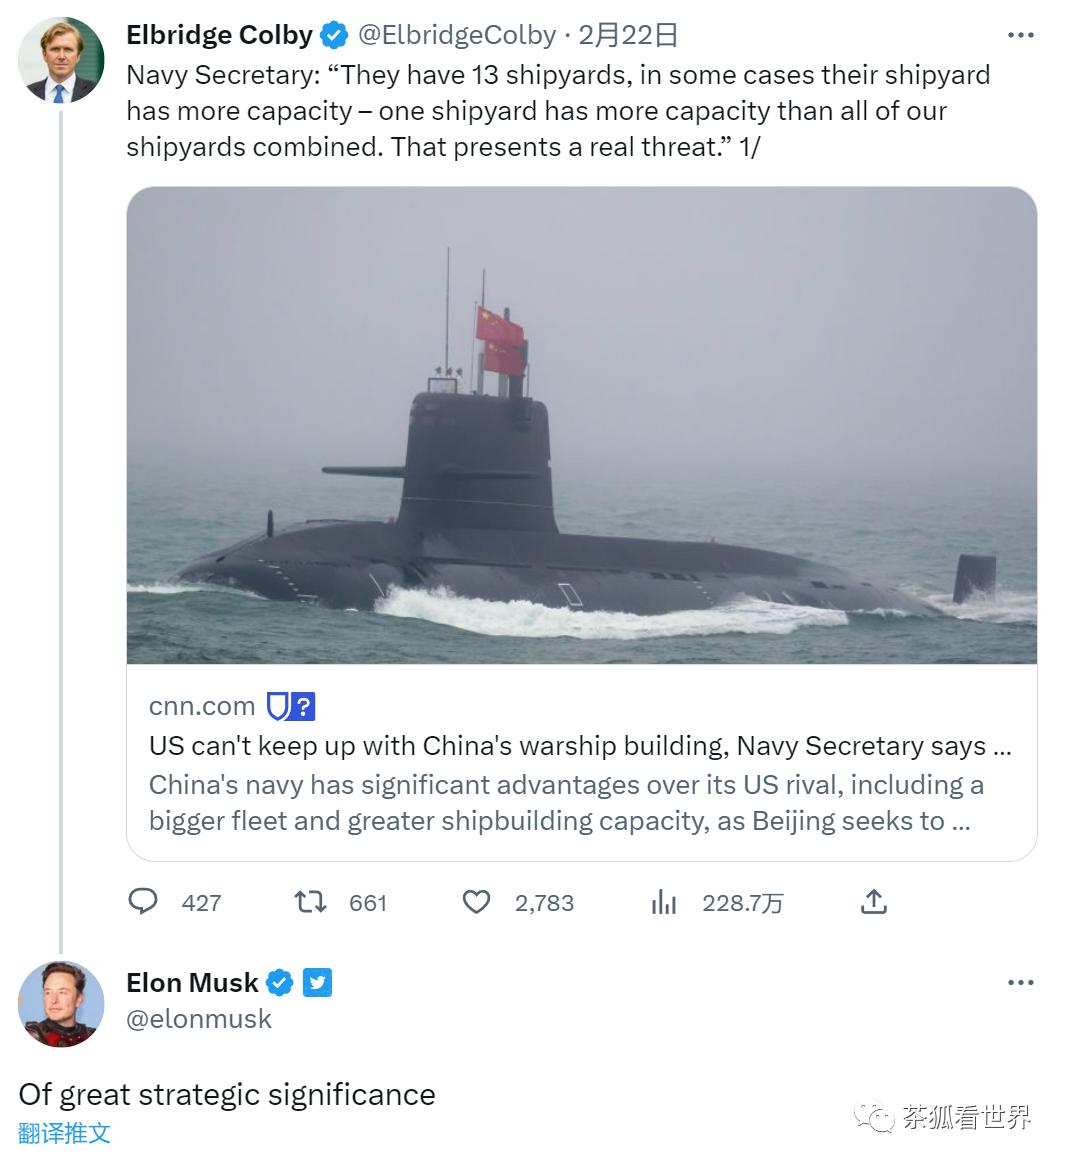Screen dimensions: 1066x1164
Task: Click the Twitter bird affiliation badge
Action: coord(317,983)
